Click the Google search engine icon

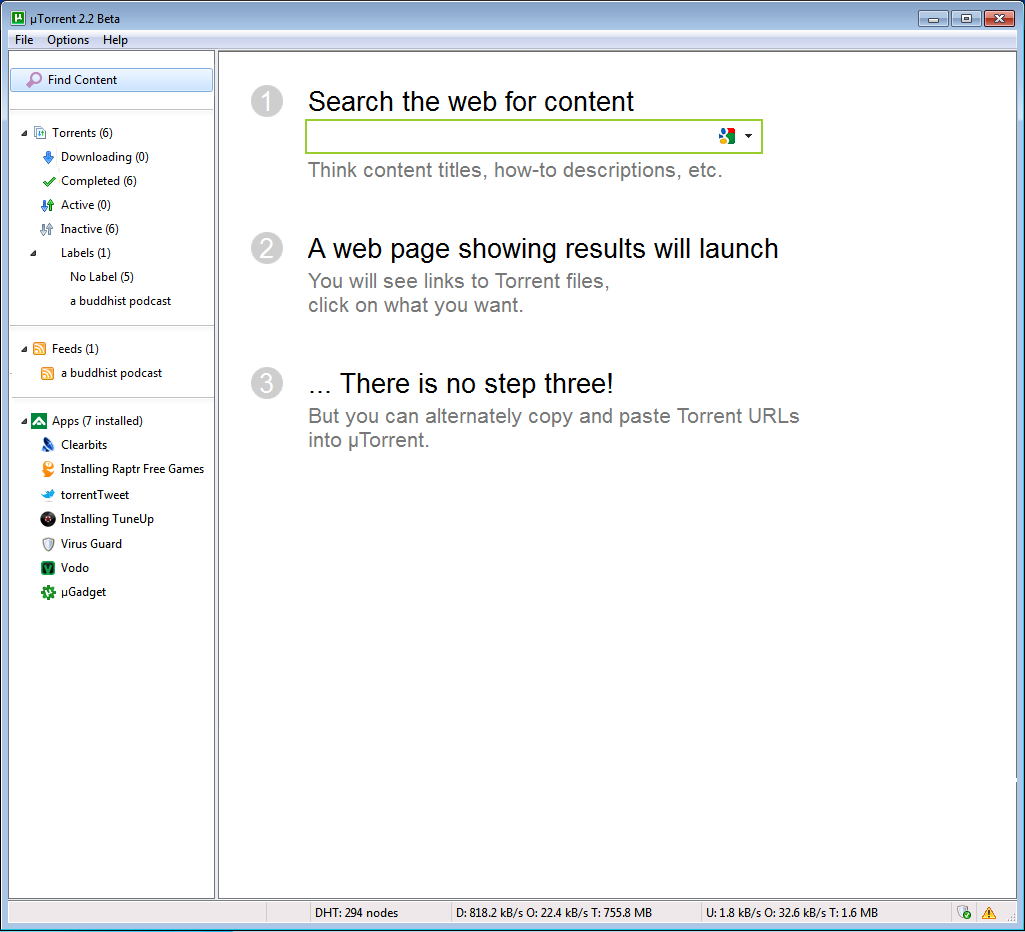click(727, 136)
